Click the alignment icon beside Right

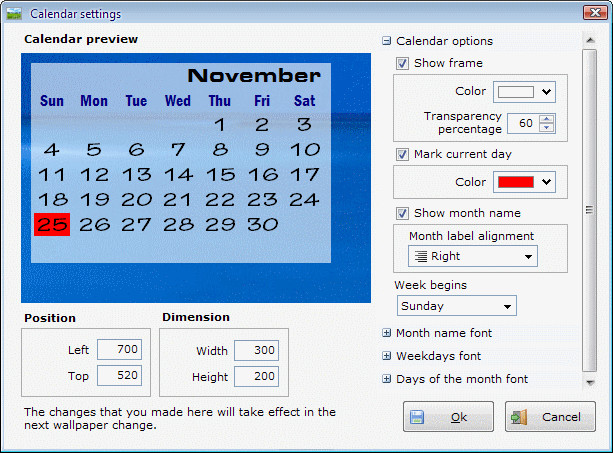click(x=421, y=256)
